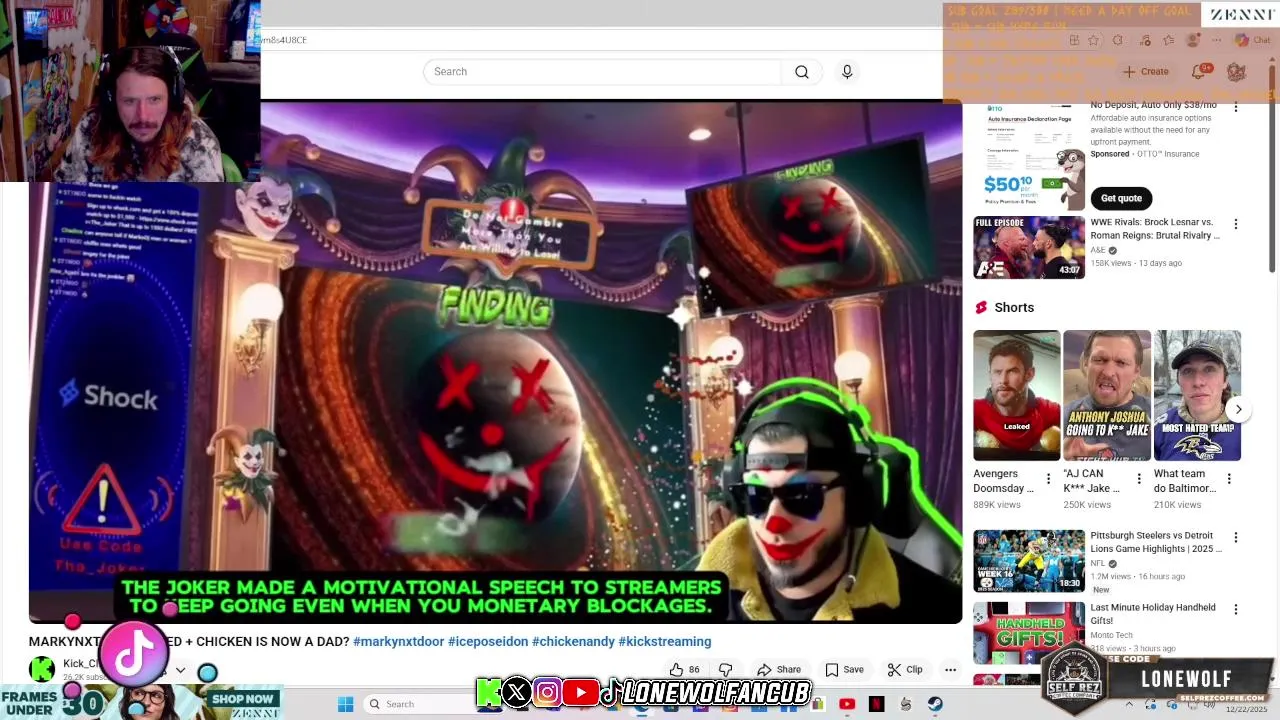Open options menu for the OTTO Insurance ad
The image size is (1280, 720).
point(1236,107)
